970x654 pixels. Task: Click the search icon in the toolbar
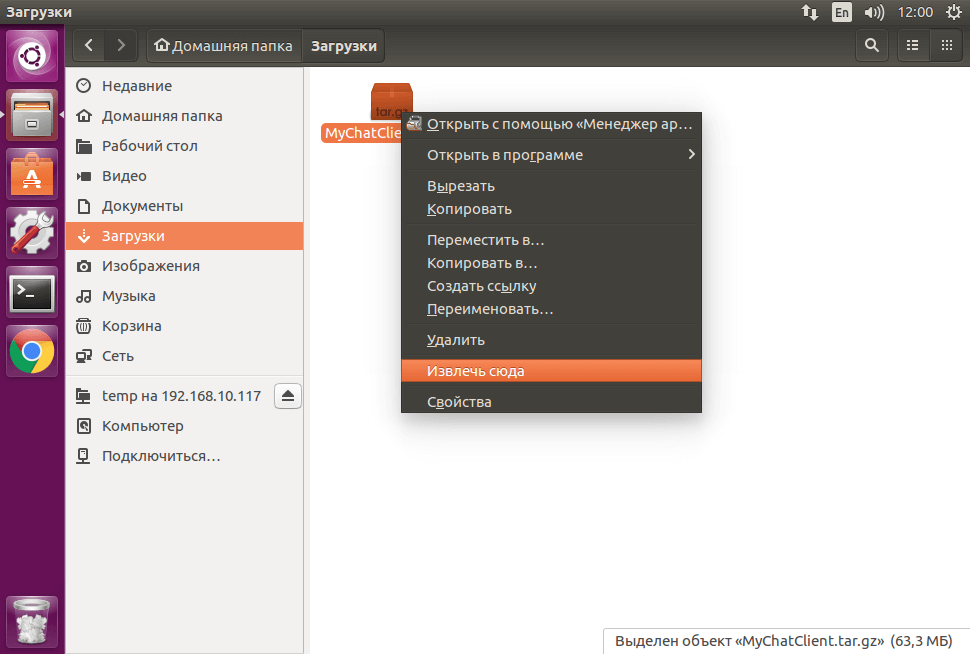[x=870, y=45]
